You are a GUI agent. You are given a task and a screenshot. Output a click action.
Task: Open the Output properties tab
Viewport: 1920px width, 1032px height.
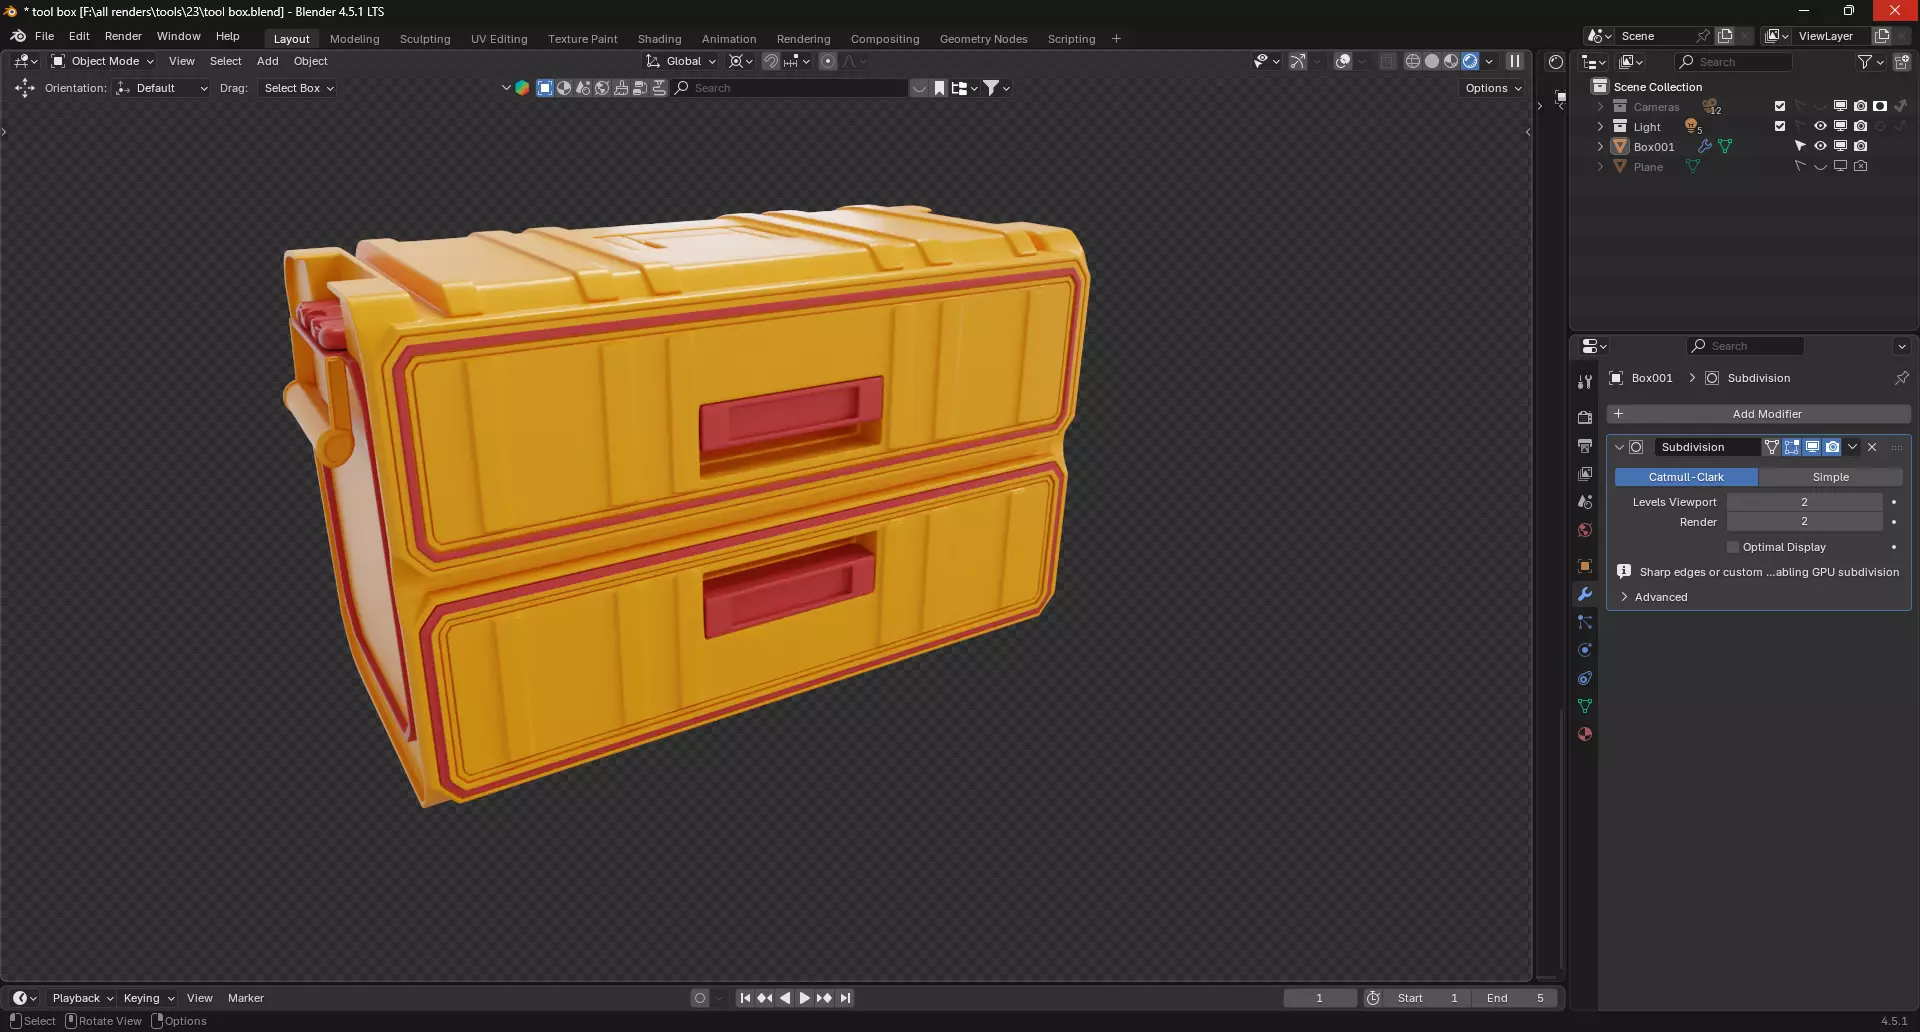pos(1585,446)
